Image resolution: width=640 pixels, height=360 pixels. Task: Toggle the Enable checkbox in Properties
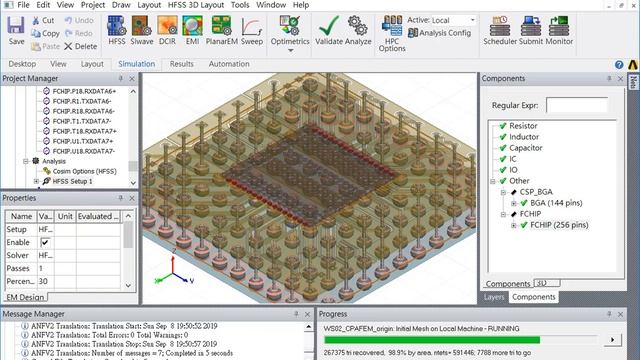coord(45,242)
